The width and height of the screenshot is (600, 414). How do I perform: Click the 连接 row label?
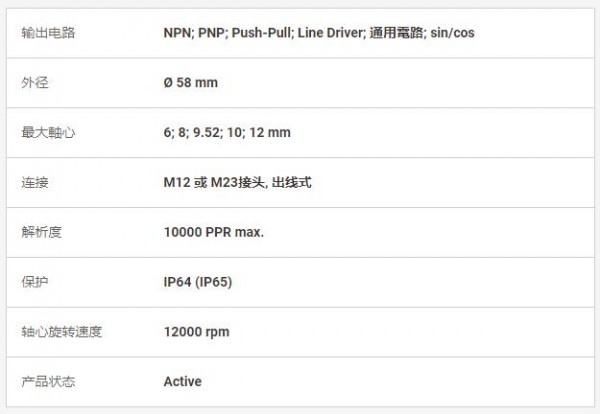34,183
